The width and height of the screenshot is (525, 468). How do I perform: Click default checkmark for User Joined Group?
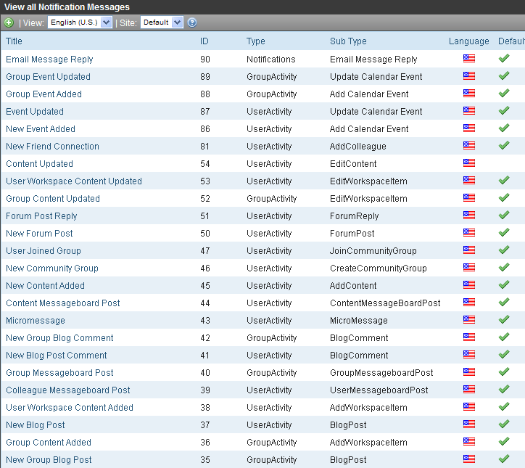504,250
